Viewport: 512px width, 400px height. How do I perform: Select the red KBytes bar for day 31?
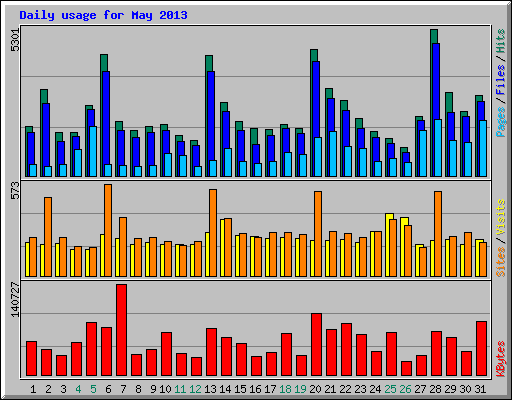[481, 349]
